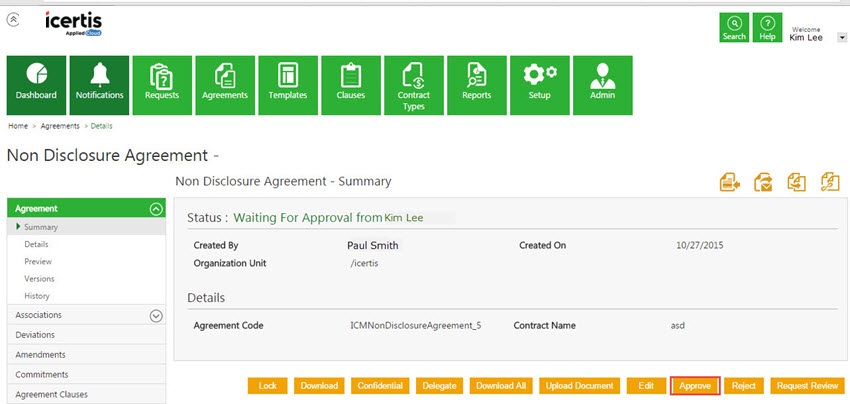Go to the Requests tile

pos(161,84)
